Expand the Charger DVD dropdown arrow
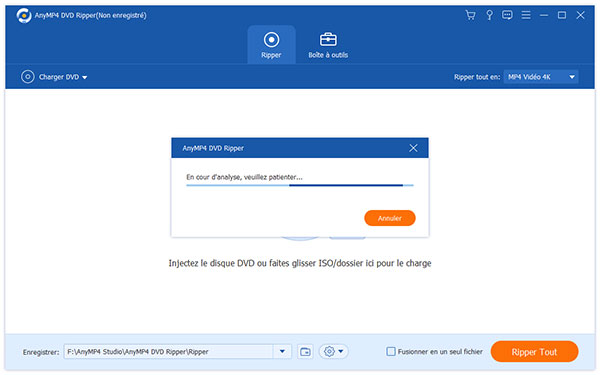 (x=85, y=77)
